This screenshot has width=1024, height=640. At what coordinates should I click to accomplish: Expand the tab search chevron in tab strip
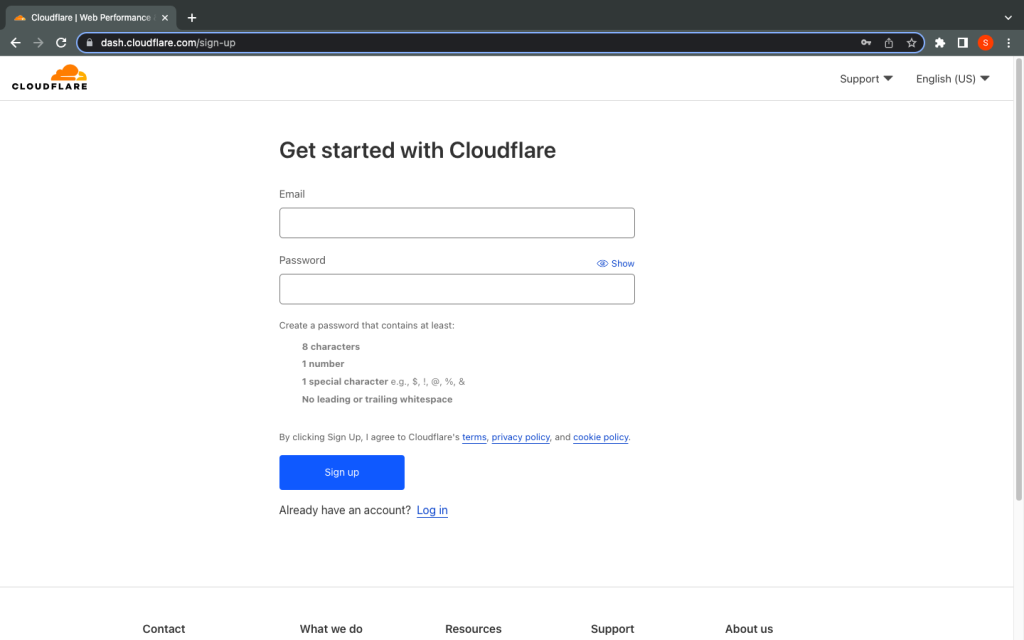pos(1007,17)
